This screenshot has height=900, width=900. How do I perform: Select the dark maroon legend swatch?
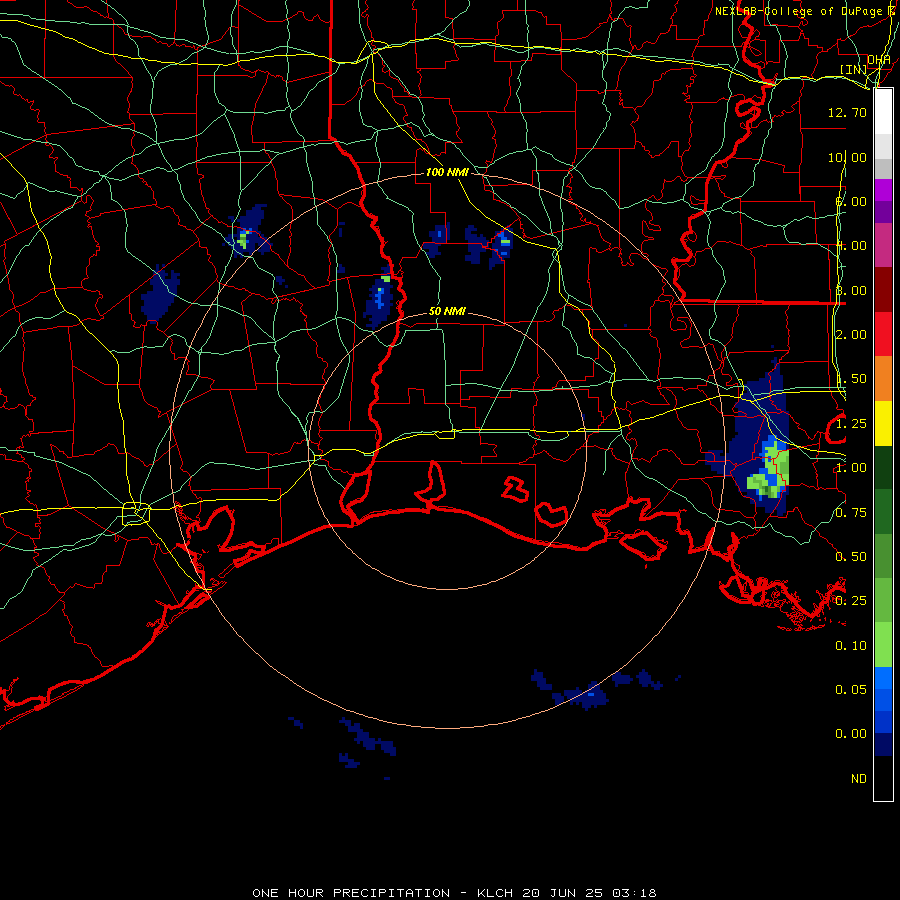tap(883, 290)
